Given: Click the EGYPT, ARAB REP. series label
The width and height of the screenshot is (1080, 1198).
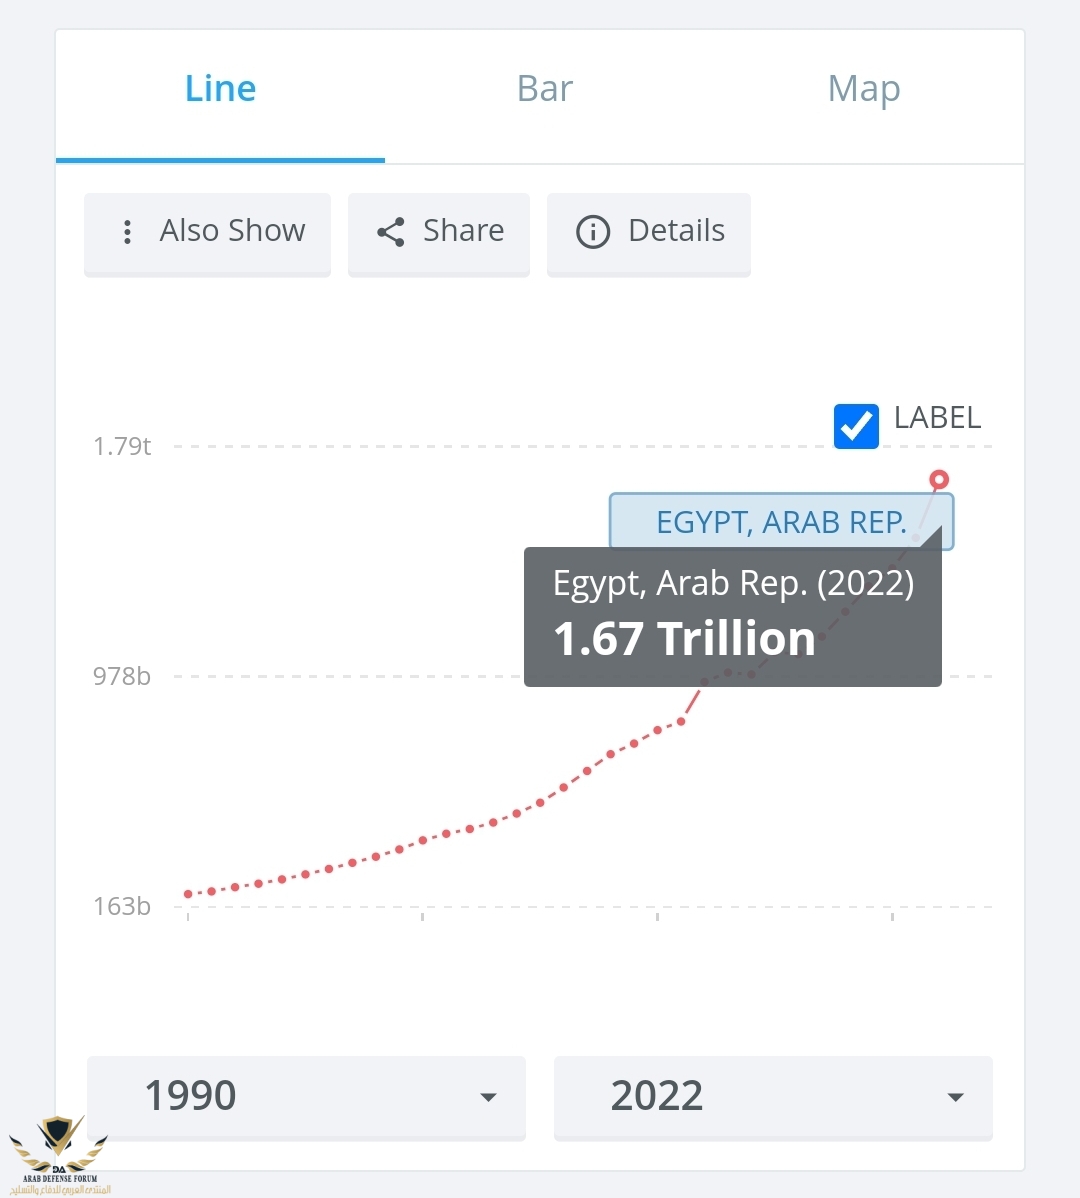Looking at the screenshot, I should coord(780,521).
